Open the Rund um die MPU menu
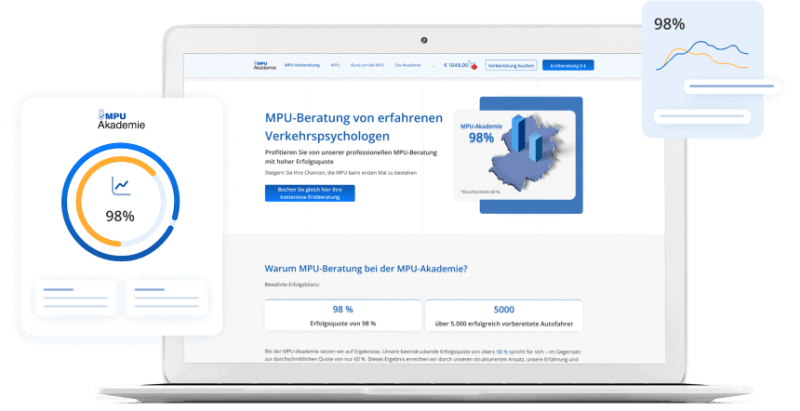The image size is (800, 411). (367, 65)
